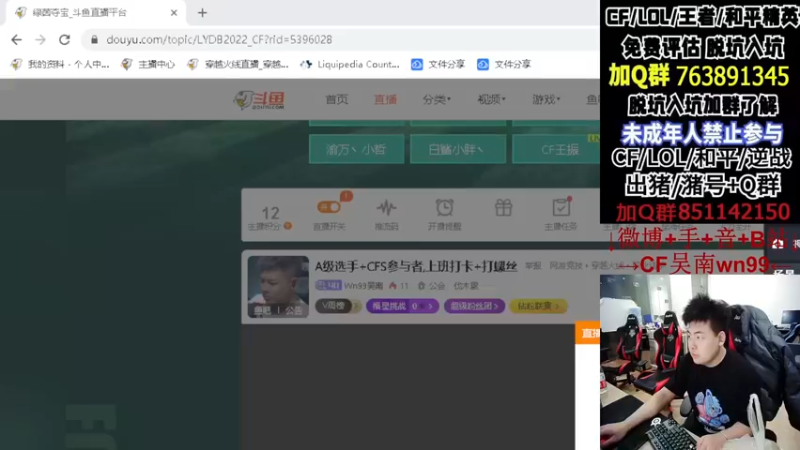This screenshot has height=450, width=800.
Task: Click the streamer name Wn99吴南
Action: (x=363, y=286)
